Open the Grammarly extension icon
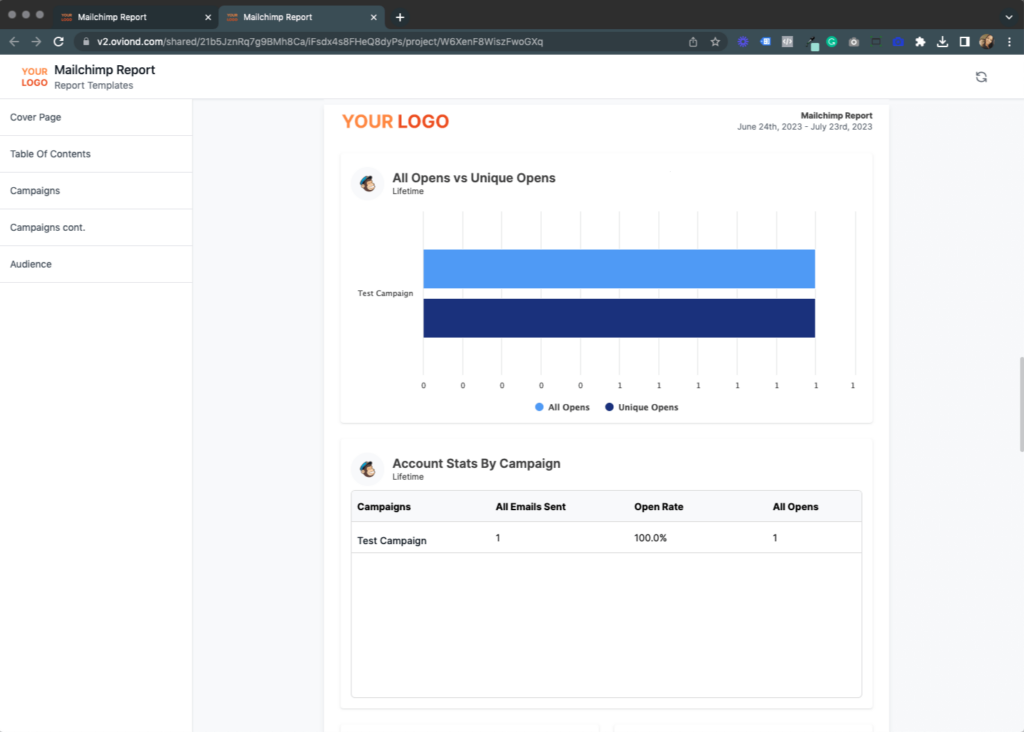Screen dimensions: 1024x732 pos(831,42)
